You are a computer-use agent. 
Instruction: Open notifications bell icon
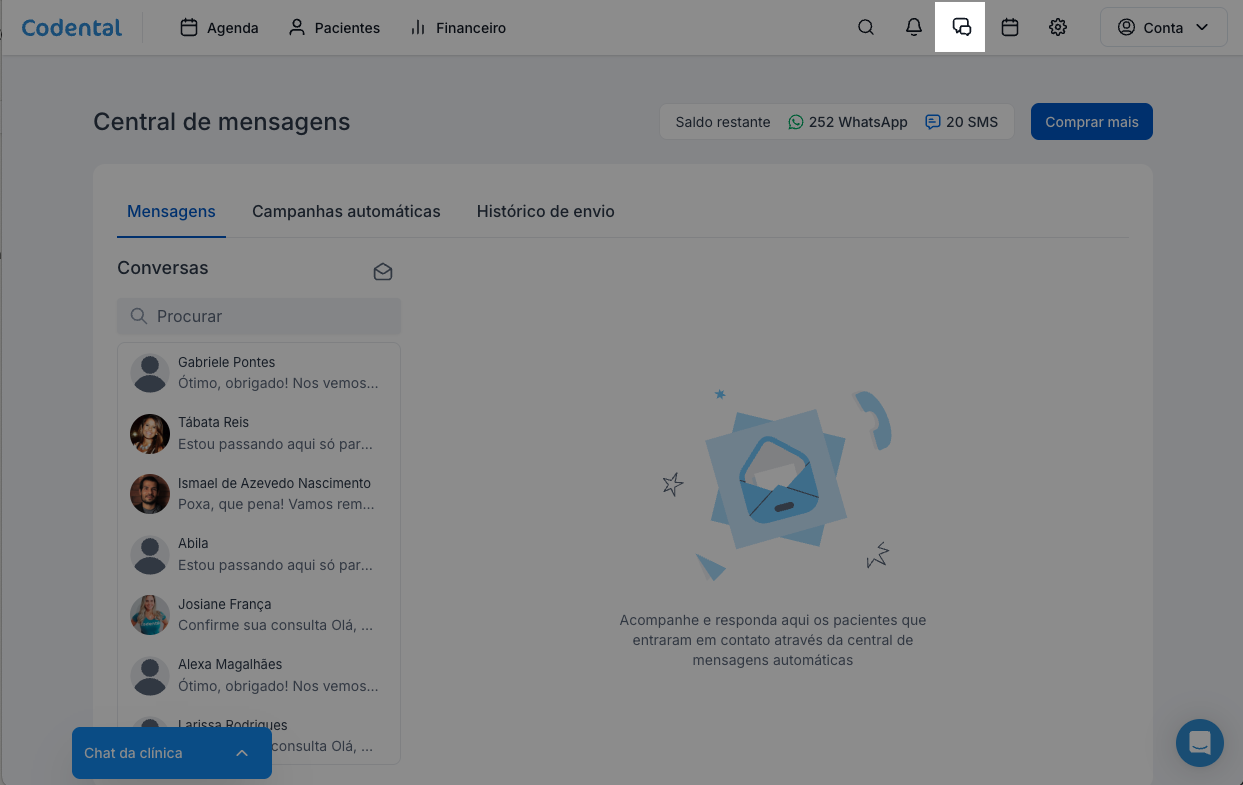pyautogui.click(x=914, y=28)
